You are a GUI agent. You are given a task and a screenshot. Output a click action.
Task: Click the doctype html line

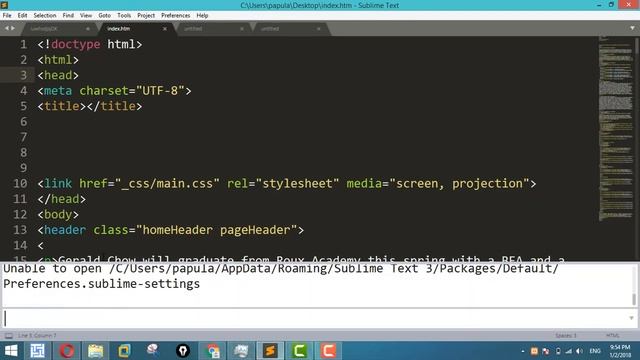[90, 44]
